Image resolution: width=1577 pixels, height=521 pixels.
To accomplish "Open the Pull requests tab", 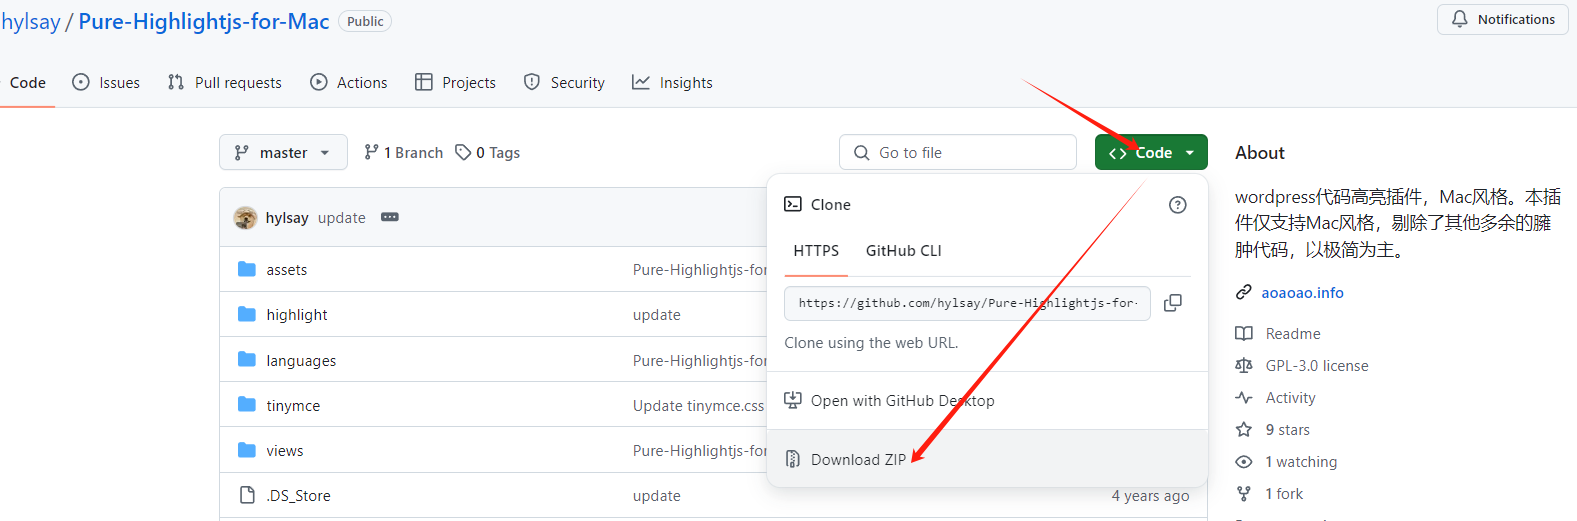I will 225,83.
